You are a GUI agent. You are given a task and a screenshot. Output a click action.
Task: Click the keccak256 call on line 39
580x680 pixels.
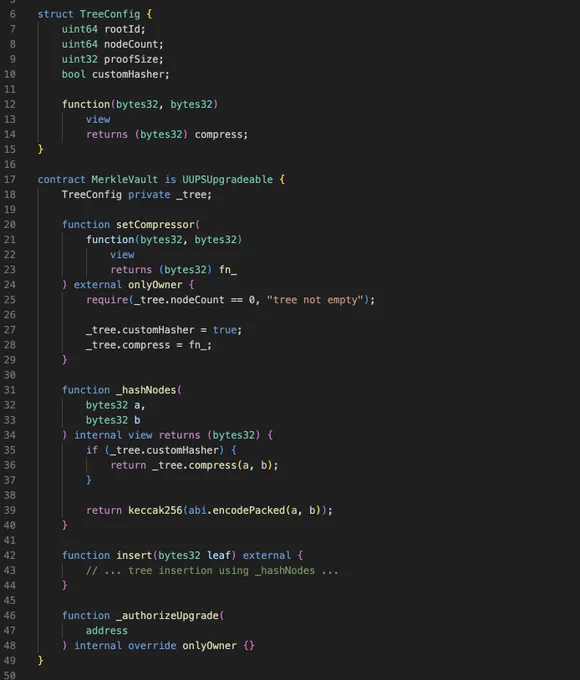[155, 510]
